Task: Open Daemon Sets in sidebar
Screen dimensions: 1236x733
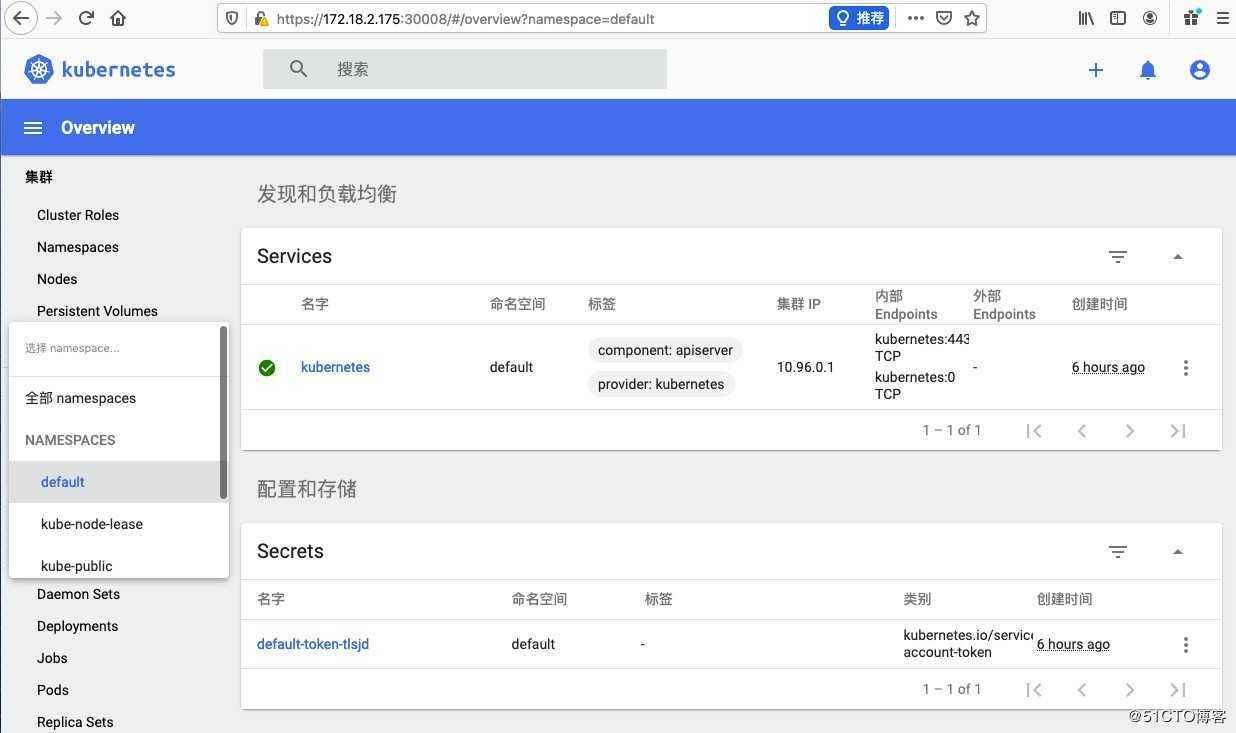Action: click(x=78, y=594)
